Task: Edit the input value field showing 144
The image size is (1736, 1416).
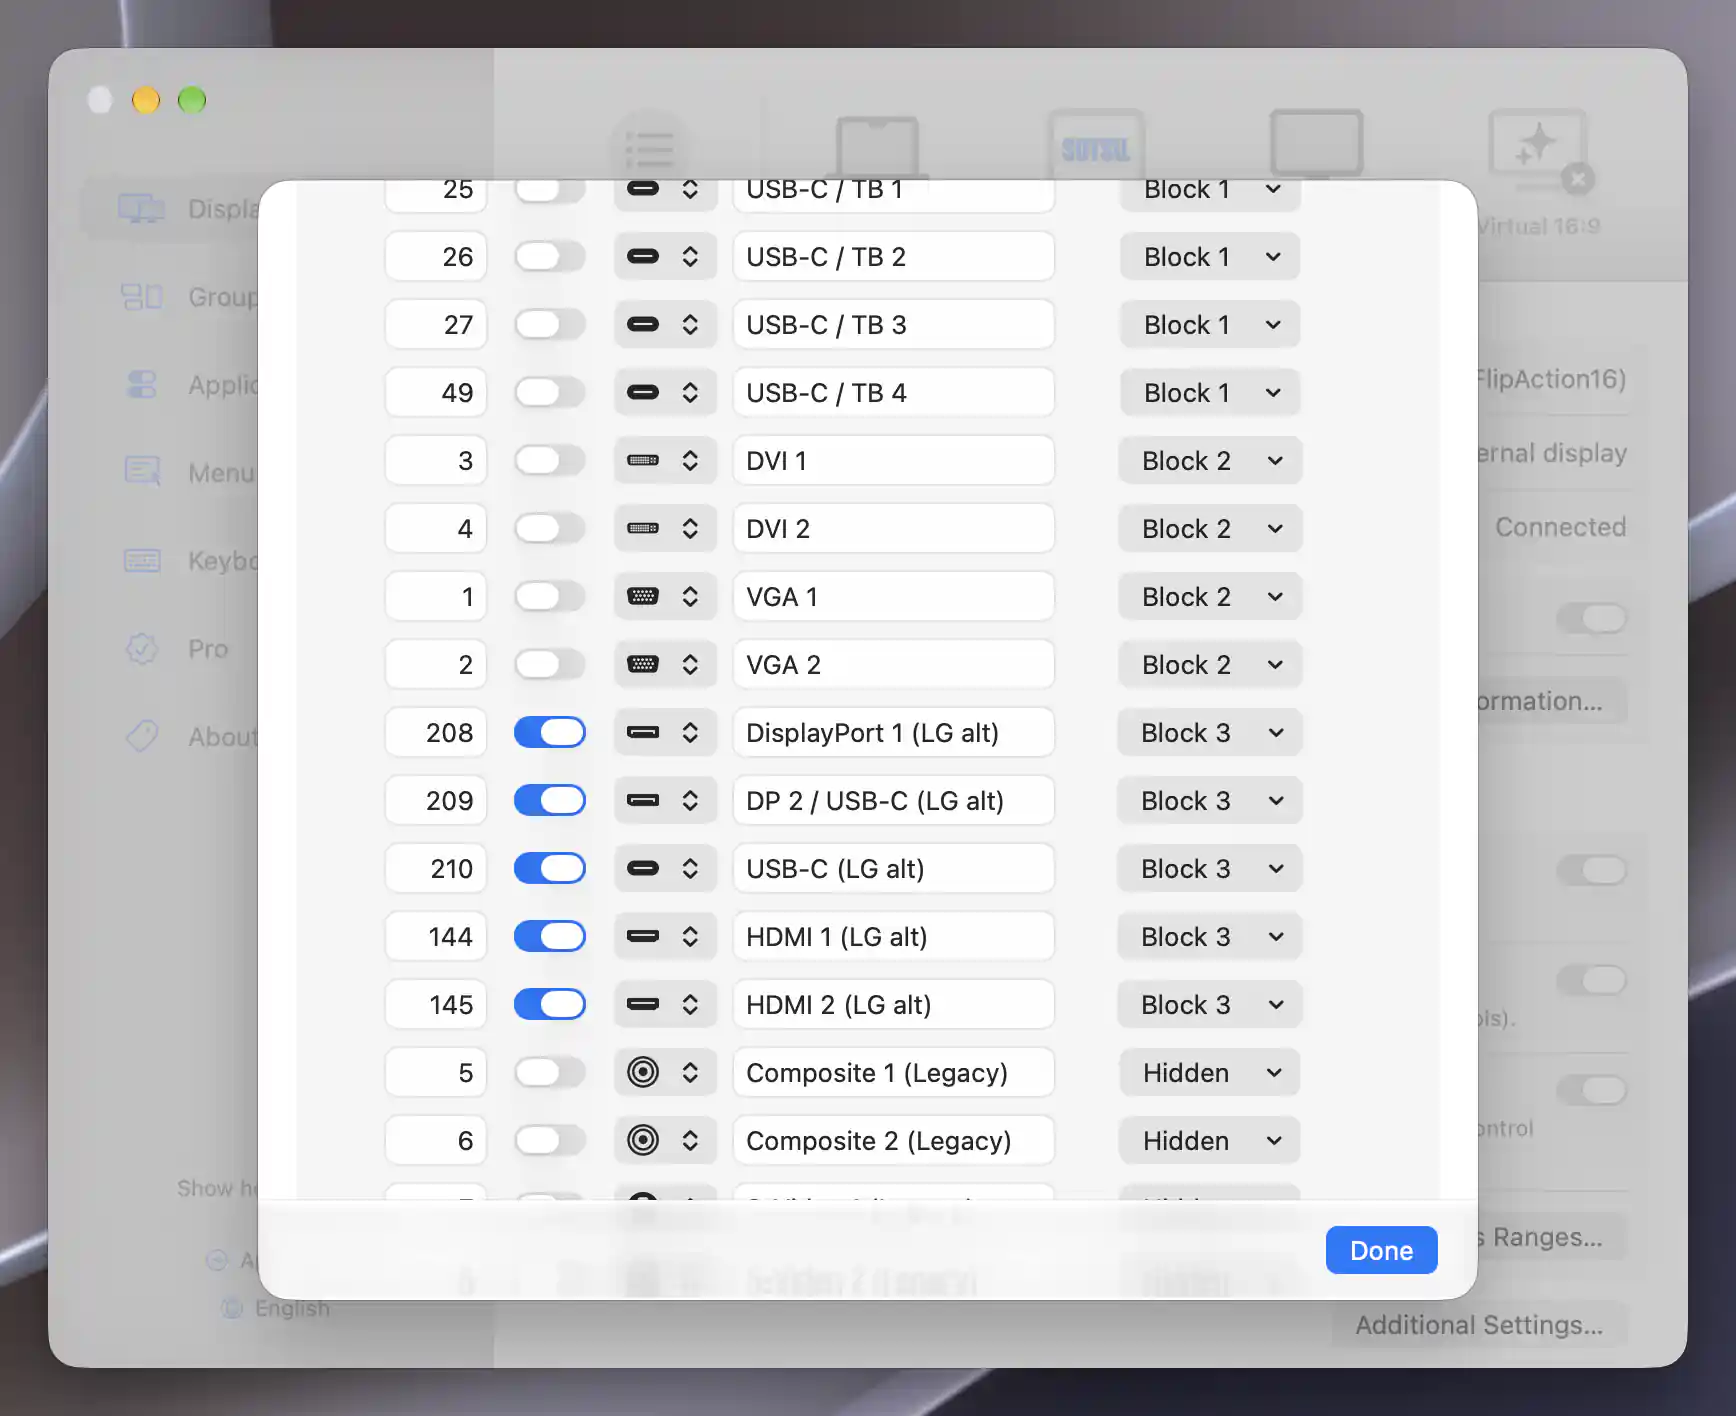Action: tap(436, 937)
